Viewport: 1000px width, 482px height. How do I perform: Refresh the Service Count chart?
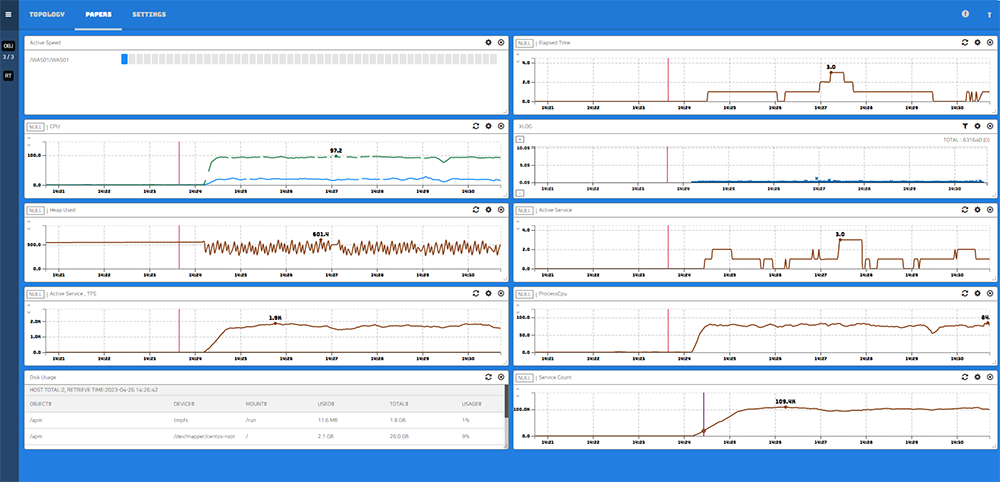965,377
